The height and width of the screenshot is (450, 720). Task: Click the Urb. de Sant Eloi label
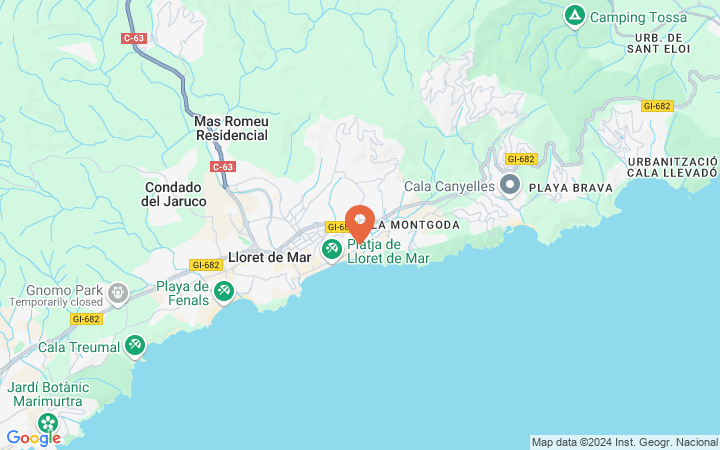[x=658, y=44]
